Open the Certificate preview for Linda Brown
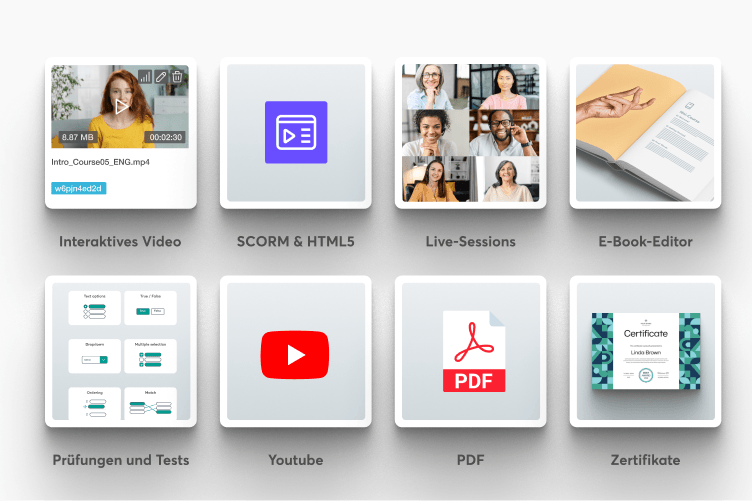The width and height of the screenshot is (752, 501). pyautogui.click(x=646, y=351)
